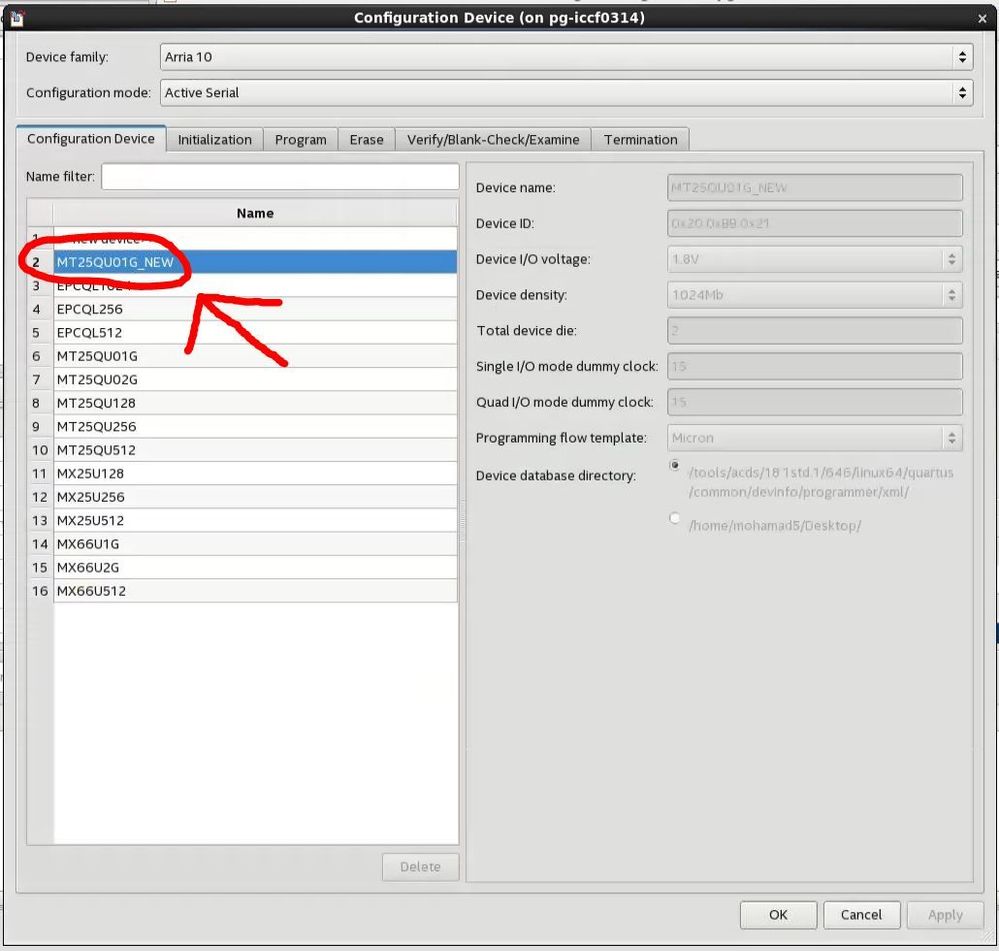Select the MT25QU512 device
This screenshot has height=951, width=999.
(x=255, y=450)
